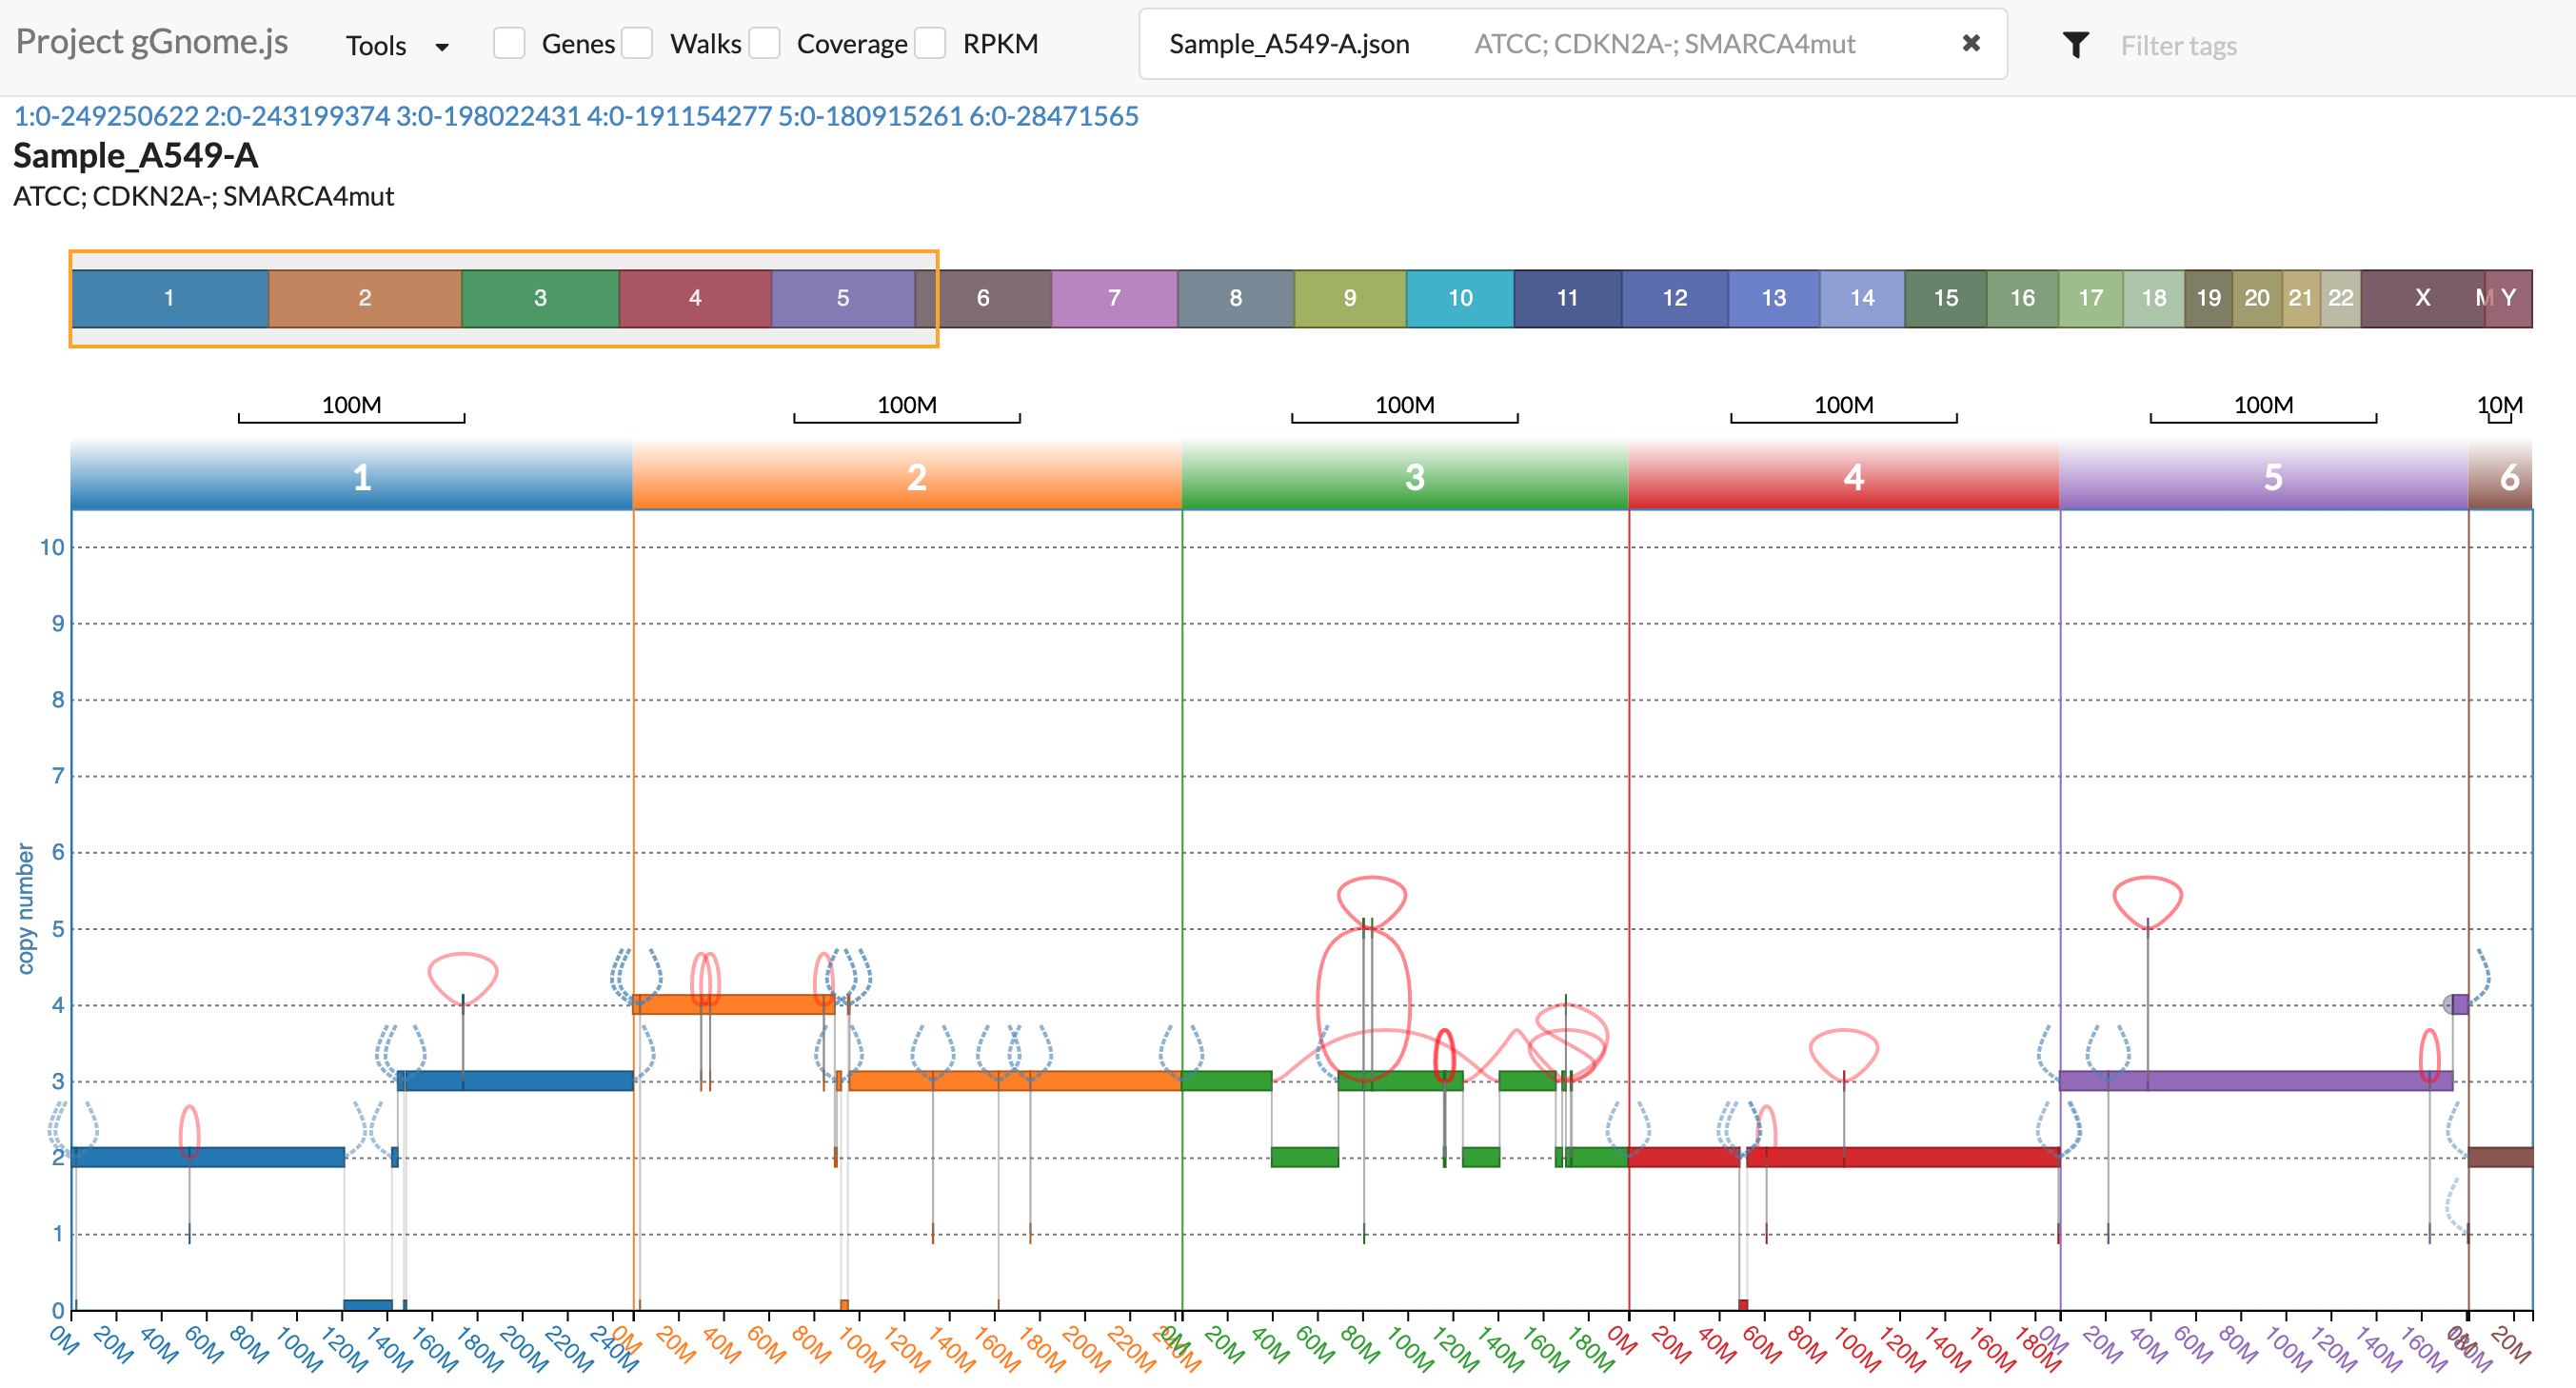Select chromosome 2 in the overview bar
Viewport: 2576px width, 1388px height.
coord(365,298)
